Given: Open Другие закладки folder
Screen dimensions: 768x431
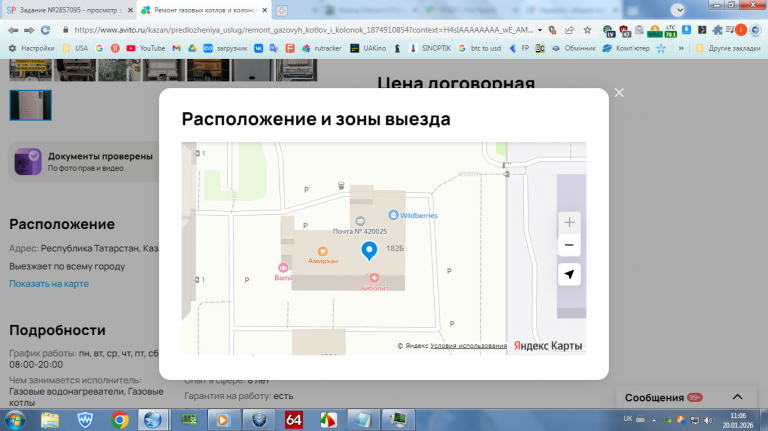Looking at the screenshot, I should click(728, 48).
